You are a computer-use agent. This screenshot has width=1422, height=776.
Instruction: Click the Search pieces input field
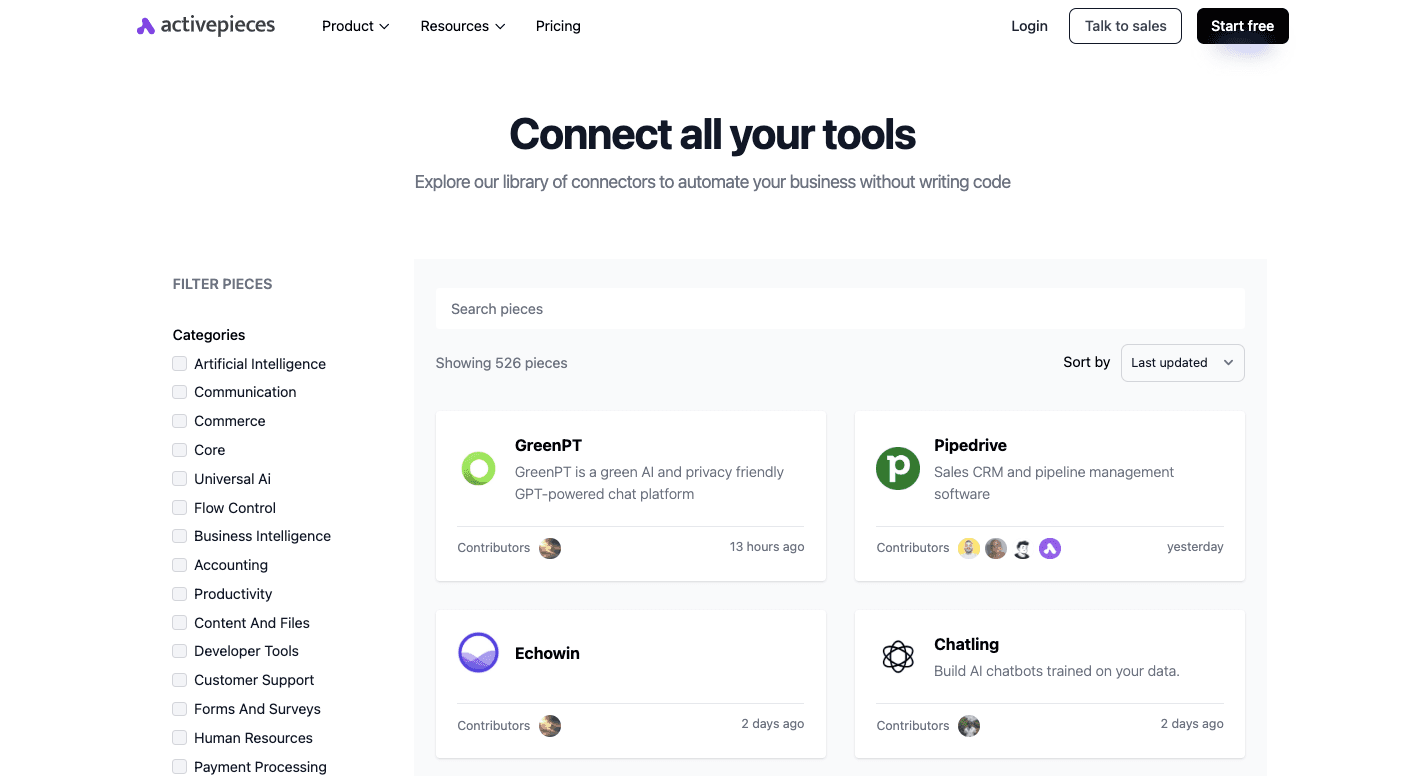click(840, 309)
